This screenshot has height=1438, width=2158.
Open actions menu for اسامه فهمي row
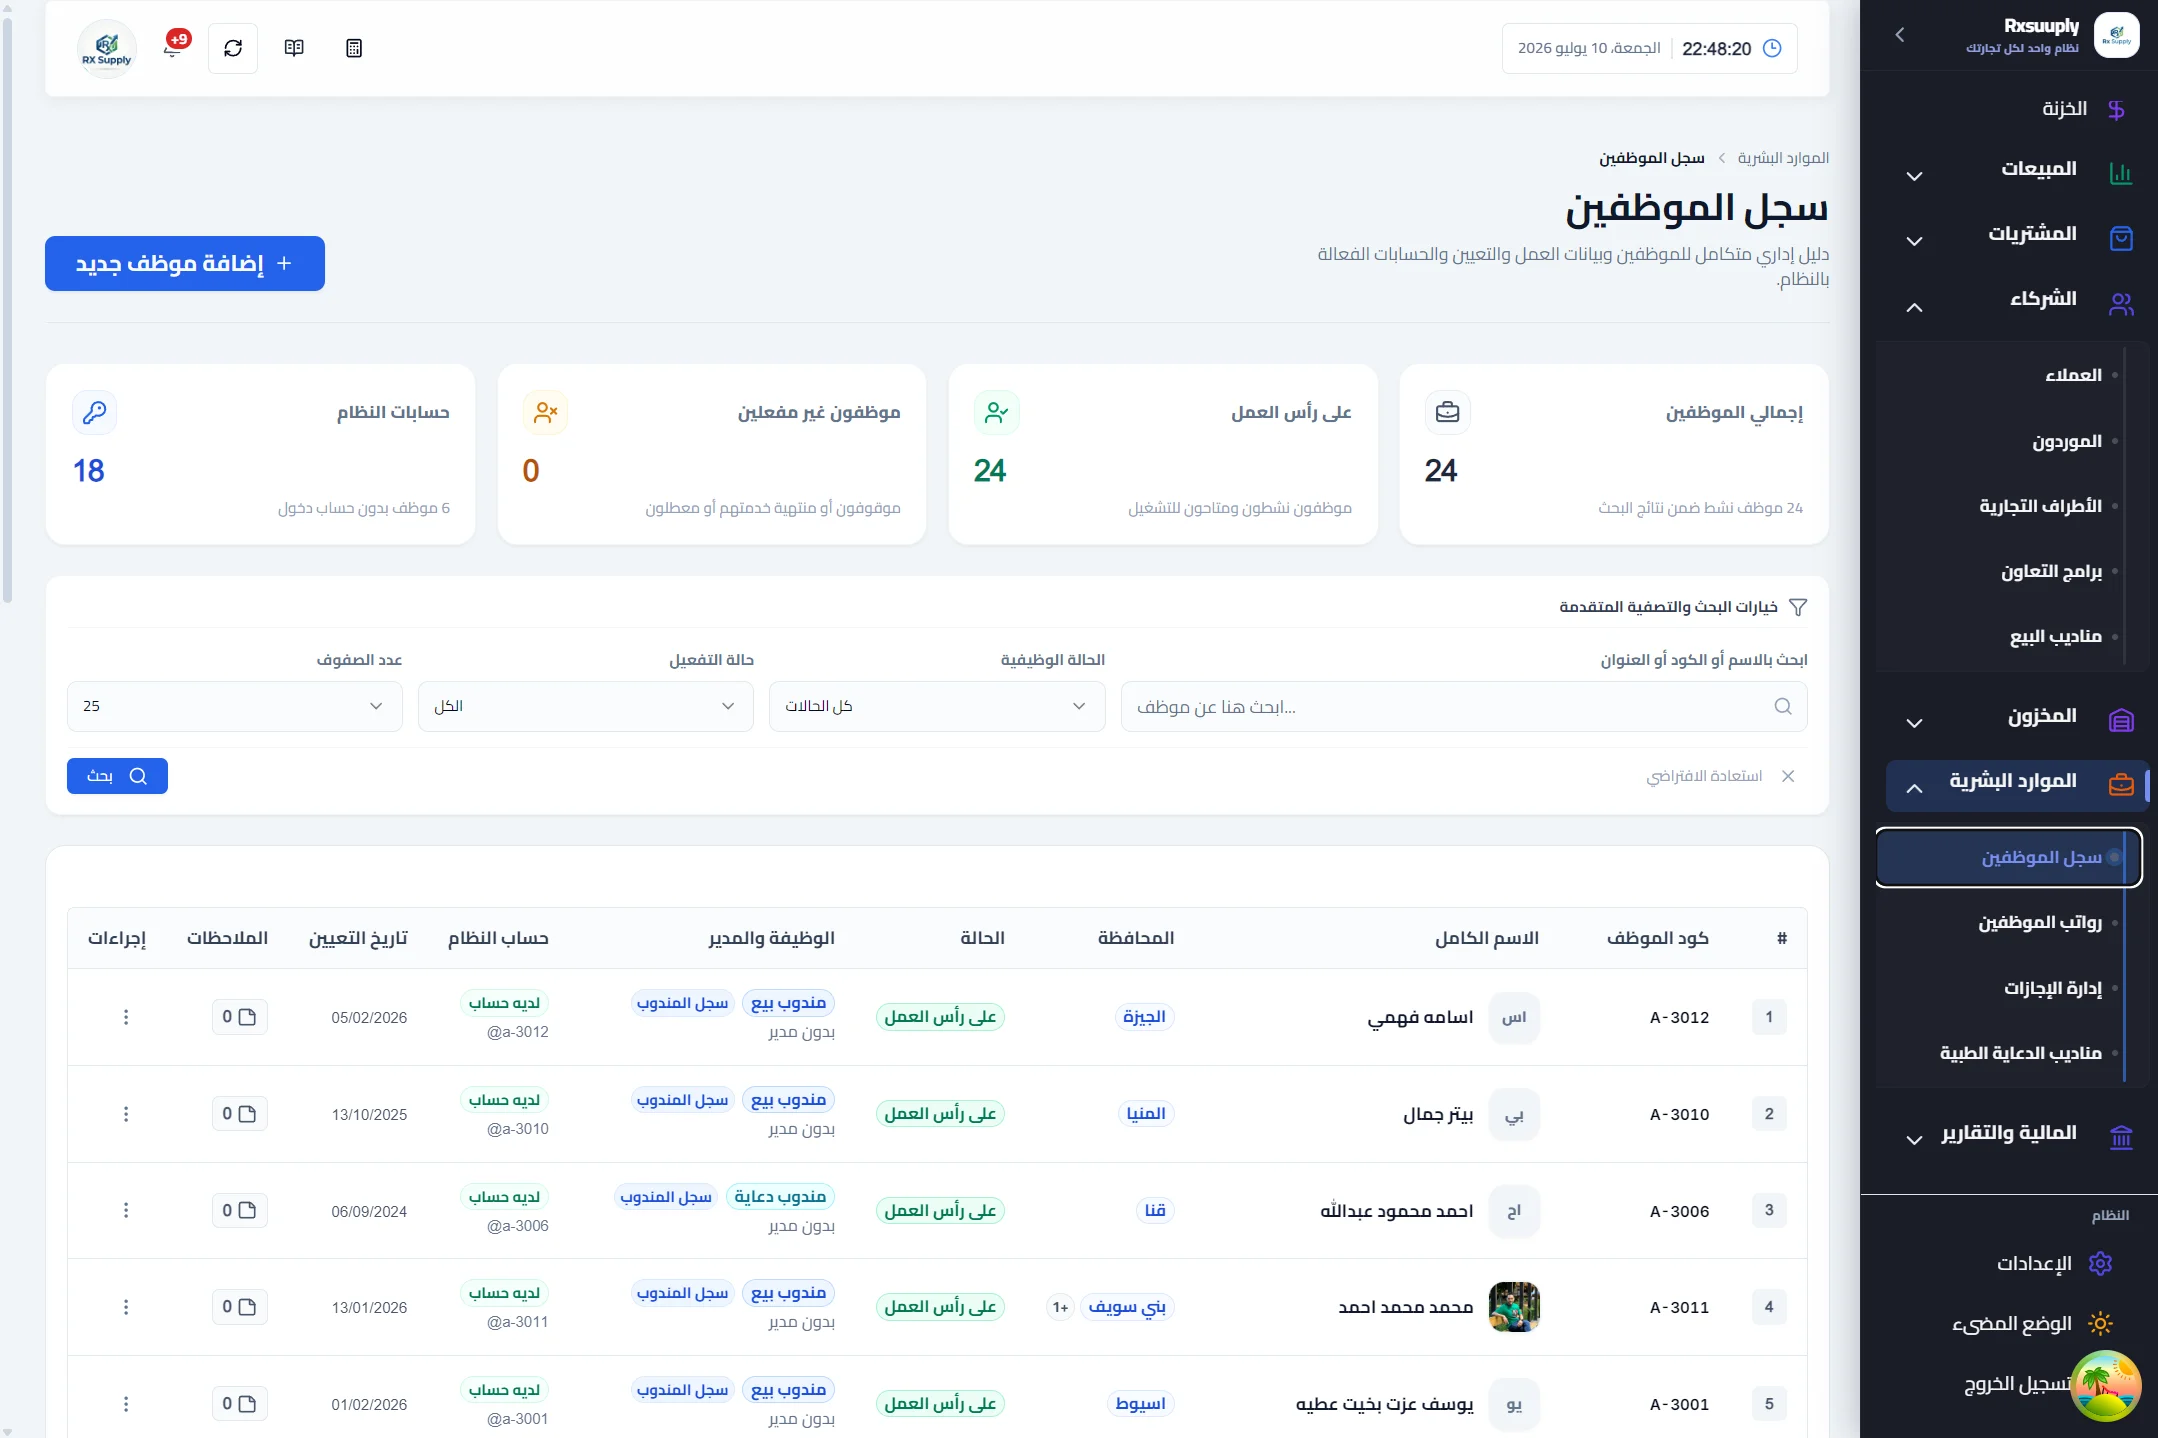click(x=126, y=1017)
